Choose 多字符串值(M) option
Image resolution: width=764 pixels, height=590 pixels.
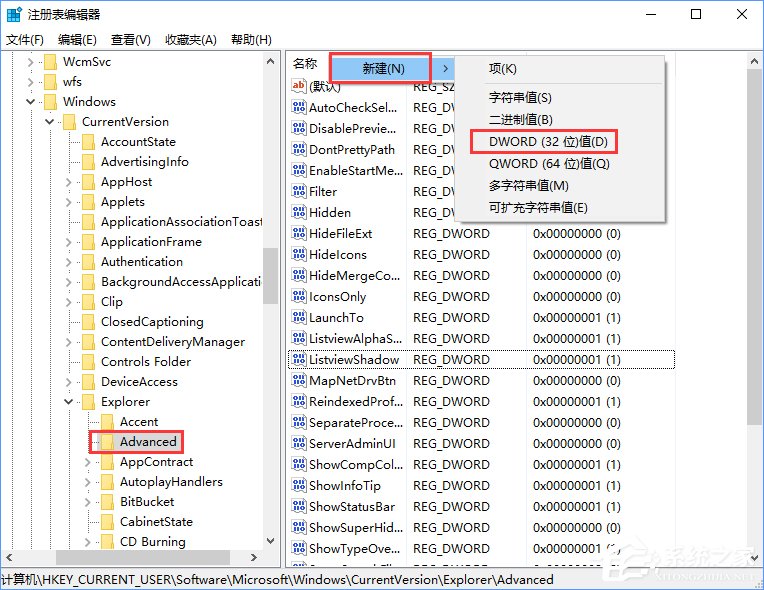coord(529,186)
